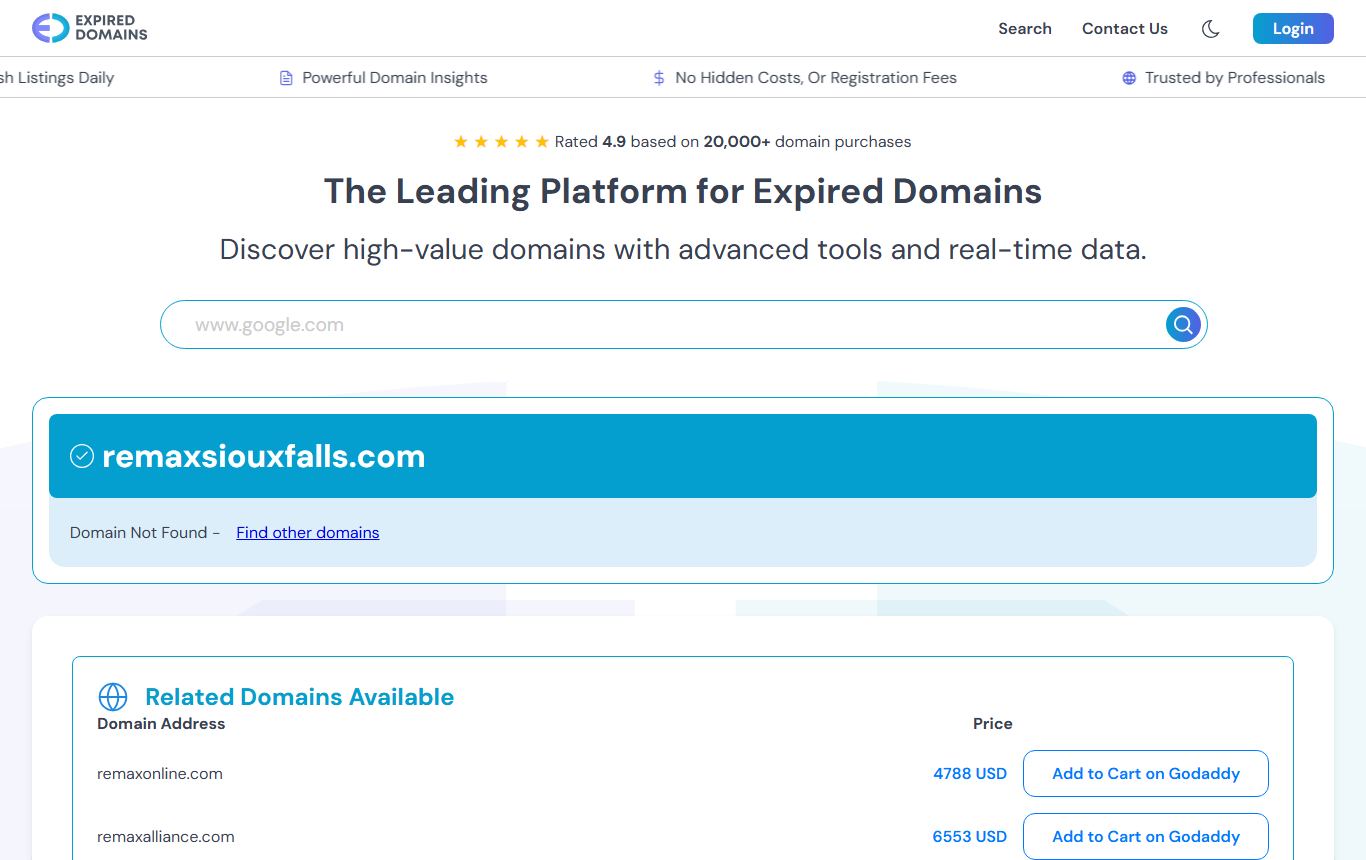Click the Expired Domains logo
Image resolution: width=1366 pixels, height=860 pixels.
click(89, 28)
